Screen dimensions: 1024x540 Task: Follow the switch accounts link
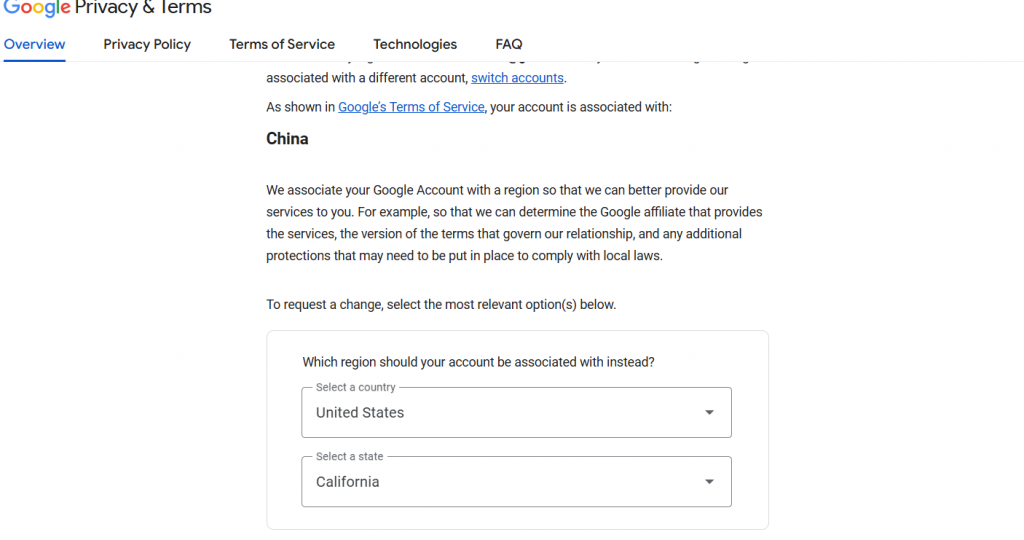point(517,78)
